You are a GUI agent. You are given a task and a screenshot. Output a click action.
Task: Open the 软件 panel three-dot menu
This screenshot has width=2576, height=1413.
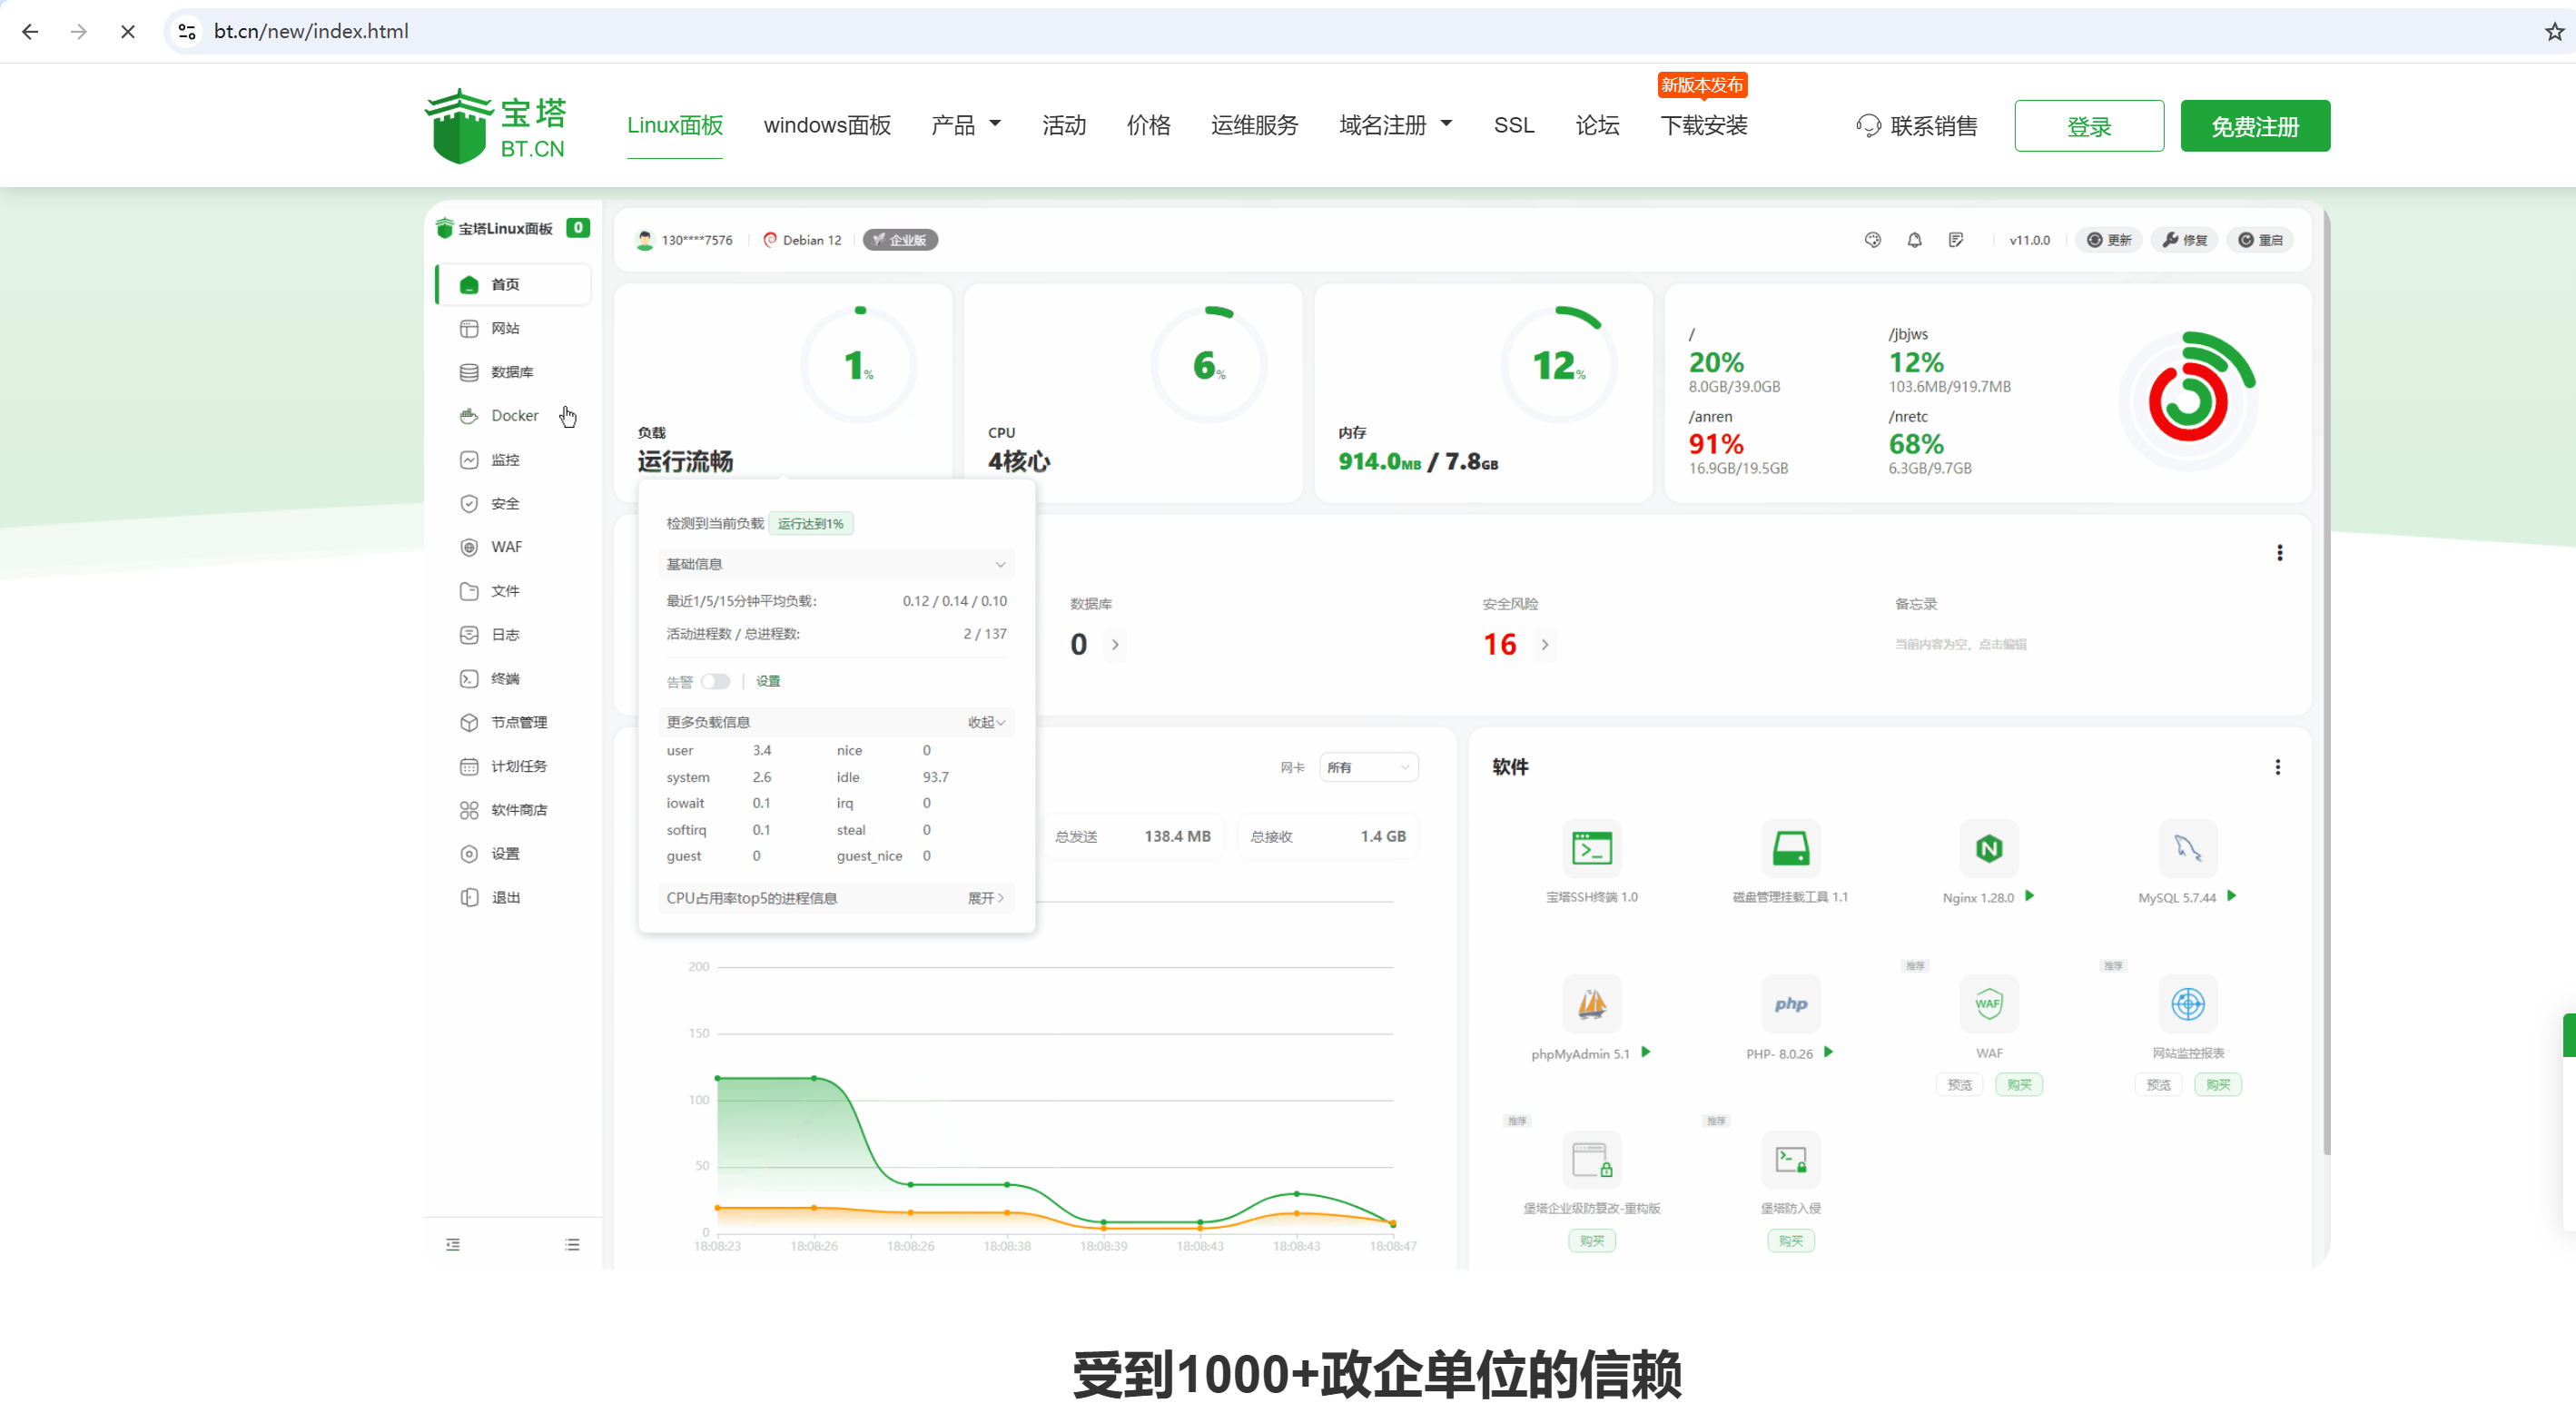pos(2277,768)
